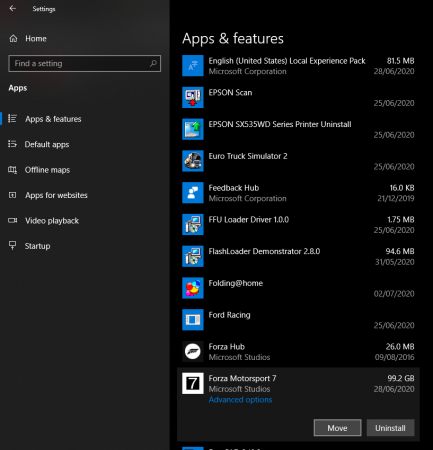433x450 pixels.
Task: Select the Euro Truck Simulator 2 name
Action: [248, 156]
